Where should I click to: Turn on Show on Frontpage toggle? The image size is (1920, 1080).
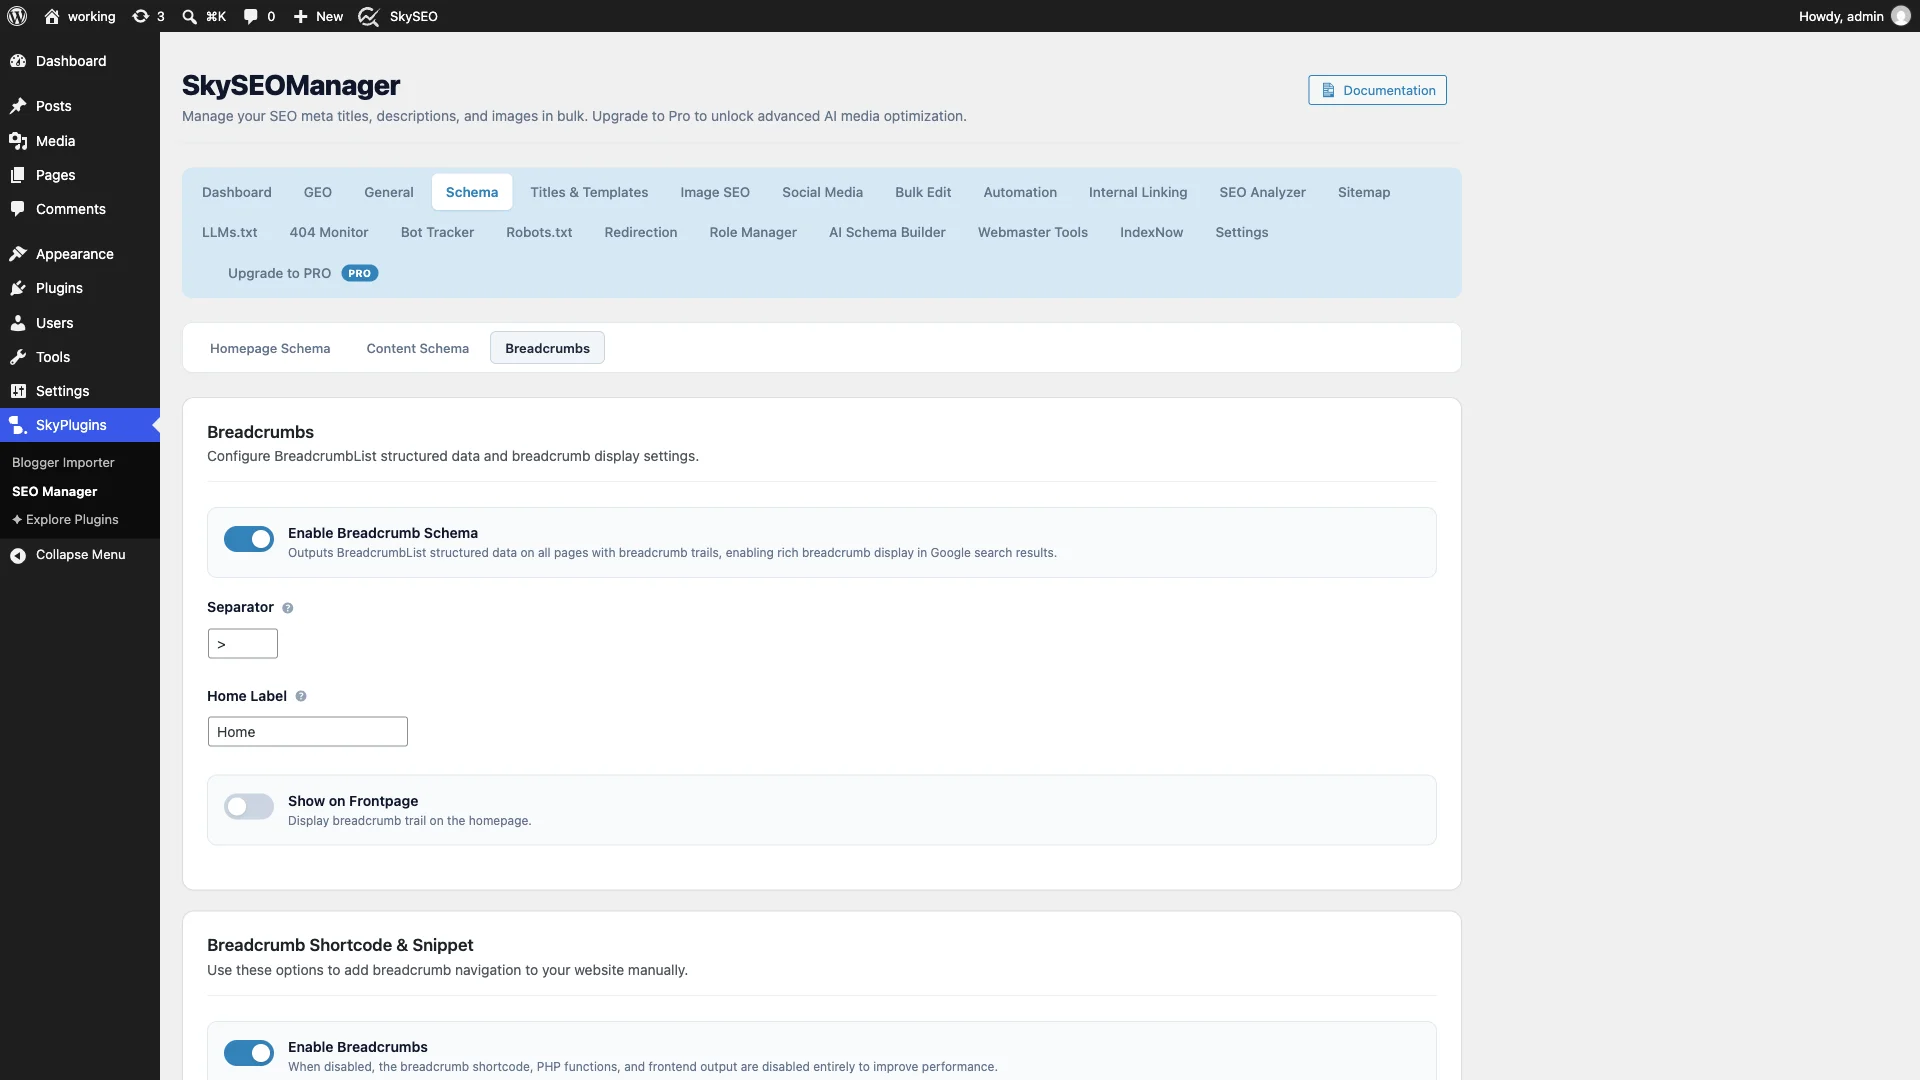click(249, 807)
